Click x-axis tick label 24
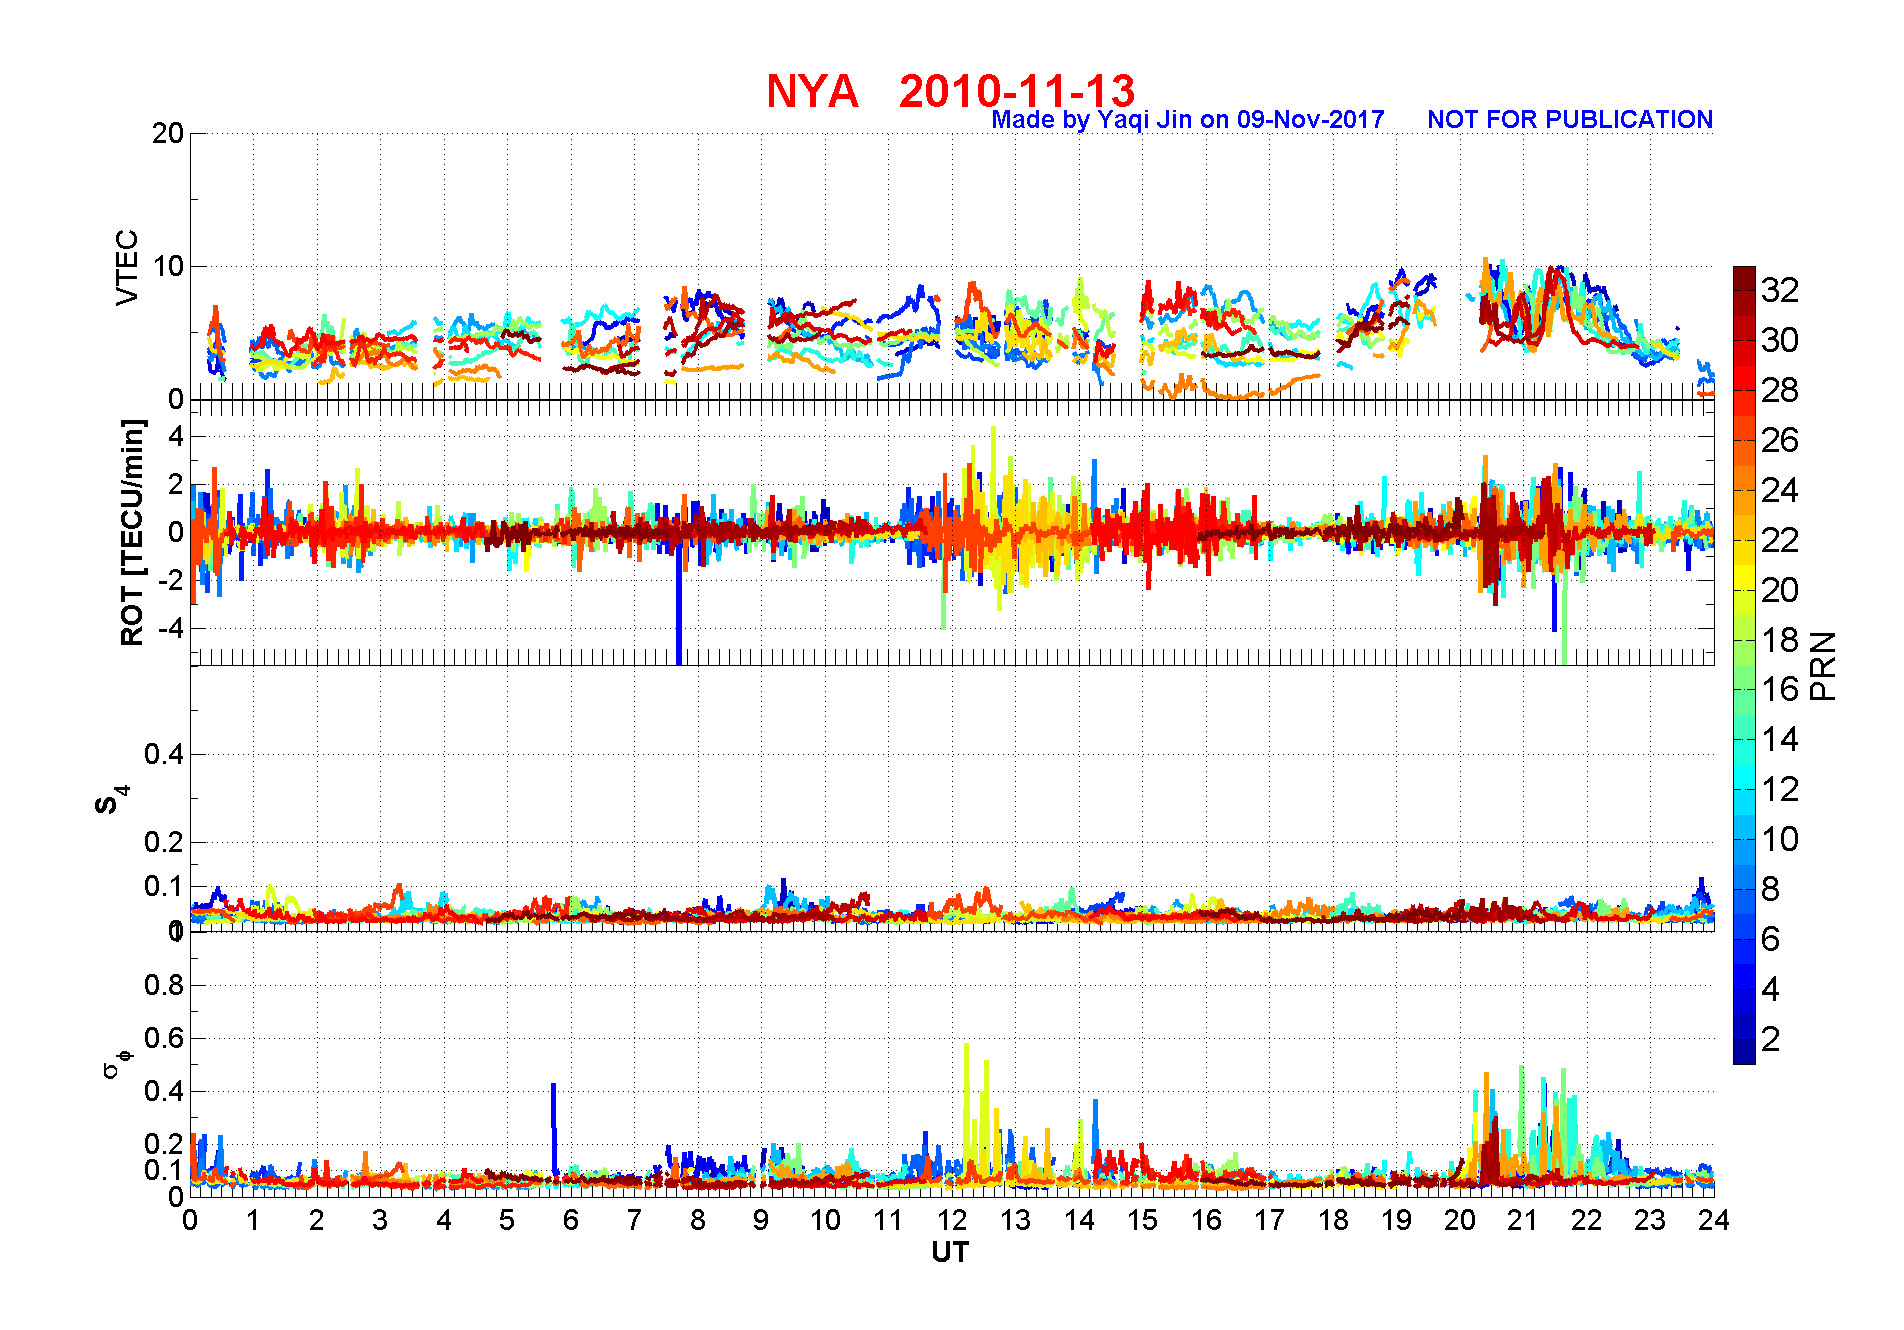Viewport: 1904px width, 1330px height. [1713, 1220]
